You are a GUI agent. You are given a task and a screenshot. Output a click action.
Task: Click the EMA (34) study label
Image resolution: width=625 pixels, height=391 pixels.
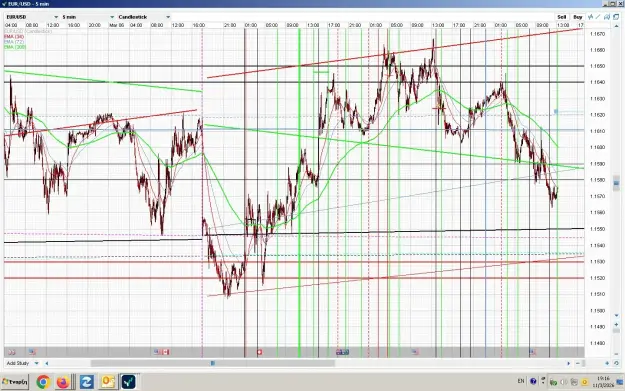point(14,36)
